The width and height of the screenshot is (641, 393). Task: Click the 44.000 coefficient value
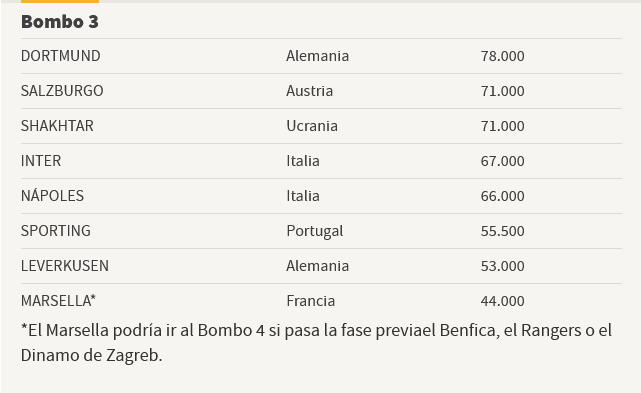point(502,301)
